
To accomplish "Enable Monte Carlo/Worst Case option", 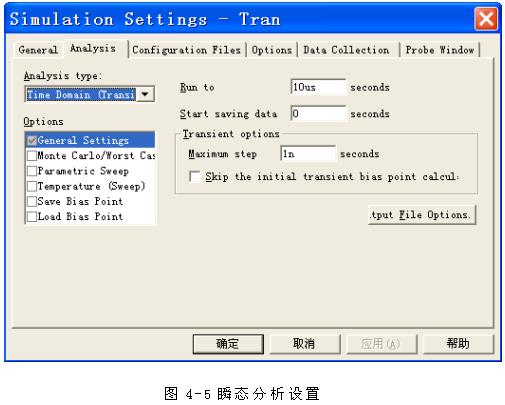I will pos(32,156).
